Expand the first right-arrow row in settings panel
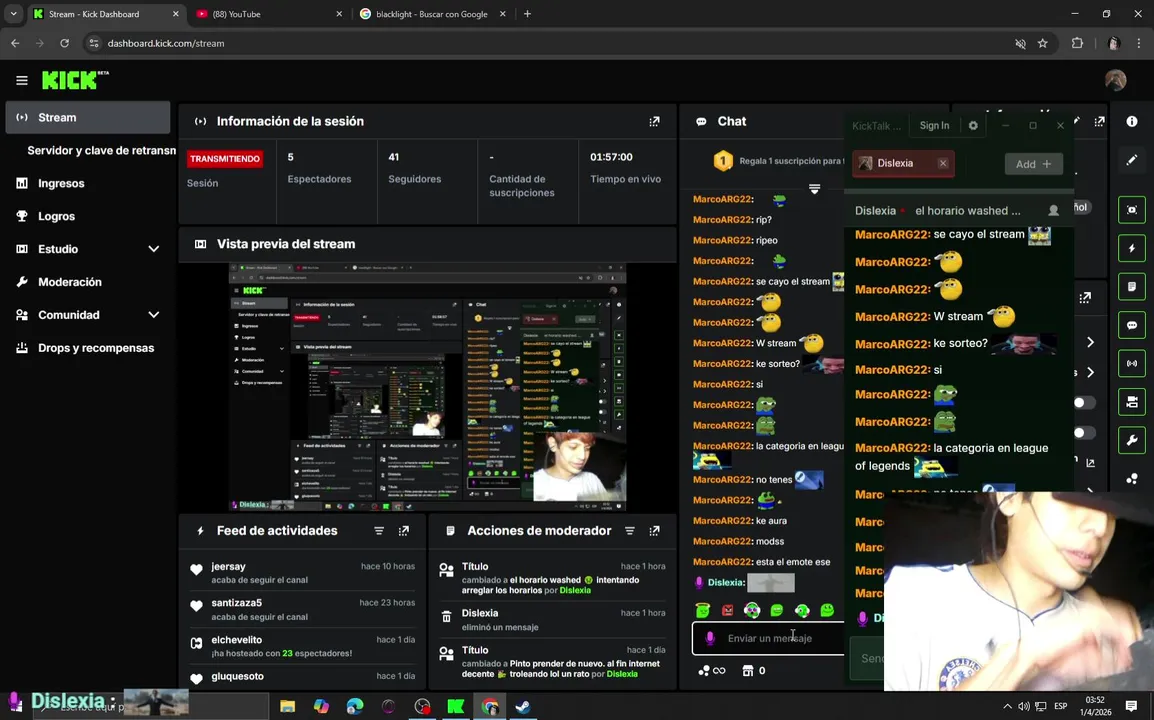This screenshot has height=720, width=1154. pos(1090,342)
